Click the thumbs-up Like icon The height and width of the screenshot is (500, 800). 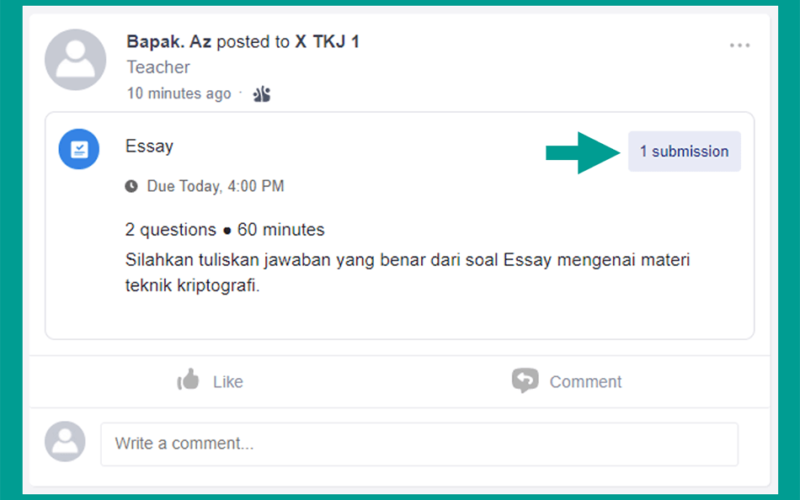(188, 380)
